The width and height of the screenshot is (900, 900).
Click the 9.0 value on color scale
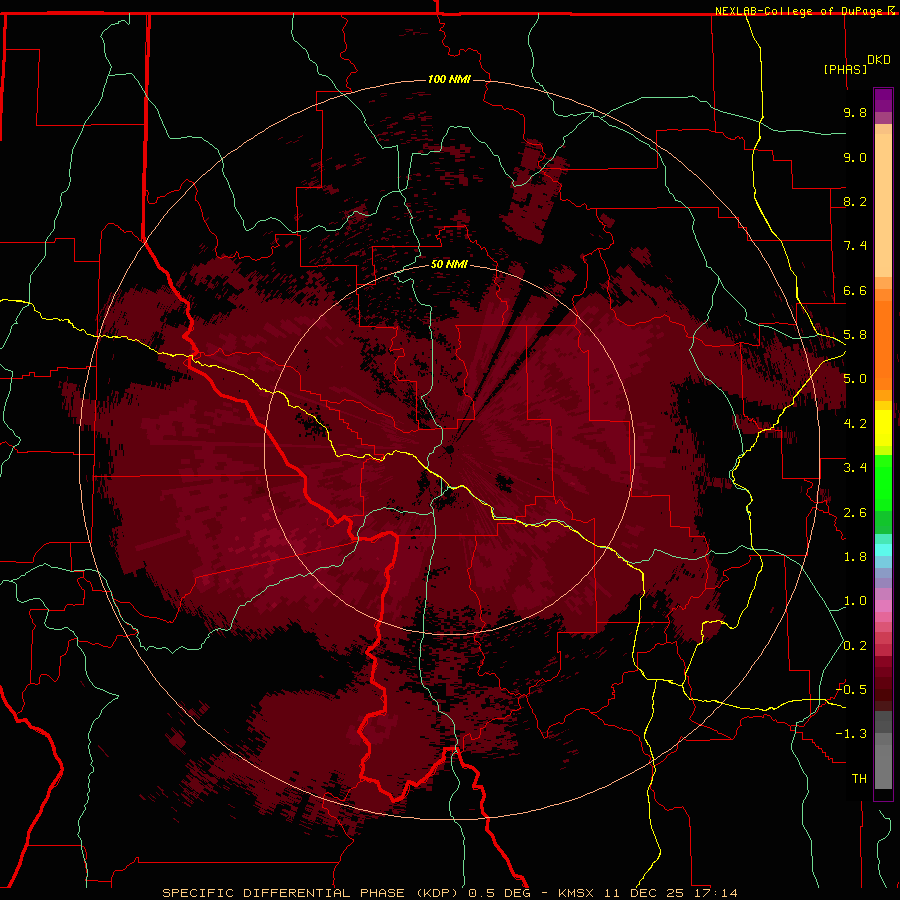(855, 157)
